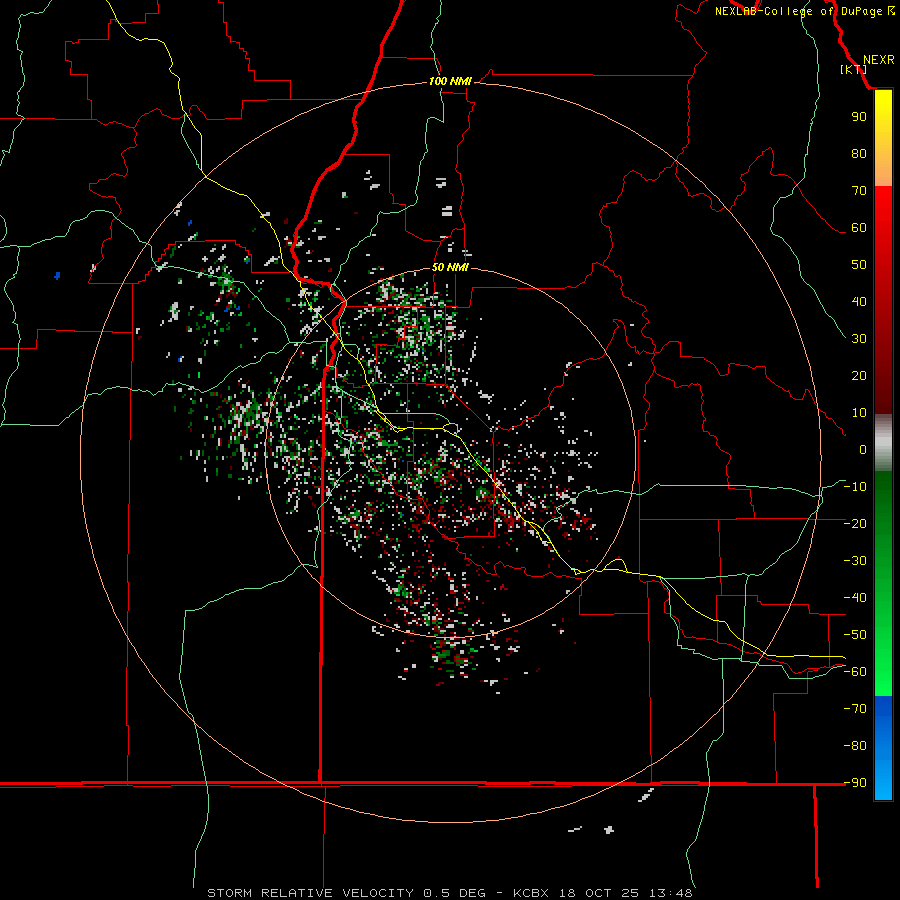Click the 0 value on velocity scale

coord(863,450)
